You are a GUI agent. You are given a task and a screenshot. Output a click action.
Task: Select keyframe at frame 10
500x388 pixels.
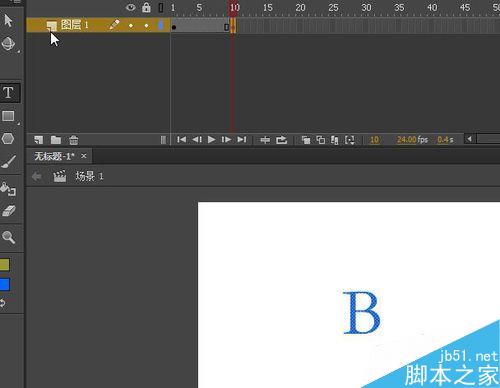(x=233, y=26)
